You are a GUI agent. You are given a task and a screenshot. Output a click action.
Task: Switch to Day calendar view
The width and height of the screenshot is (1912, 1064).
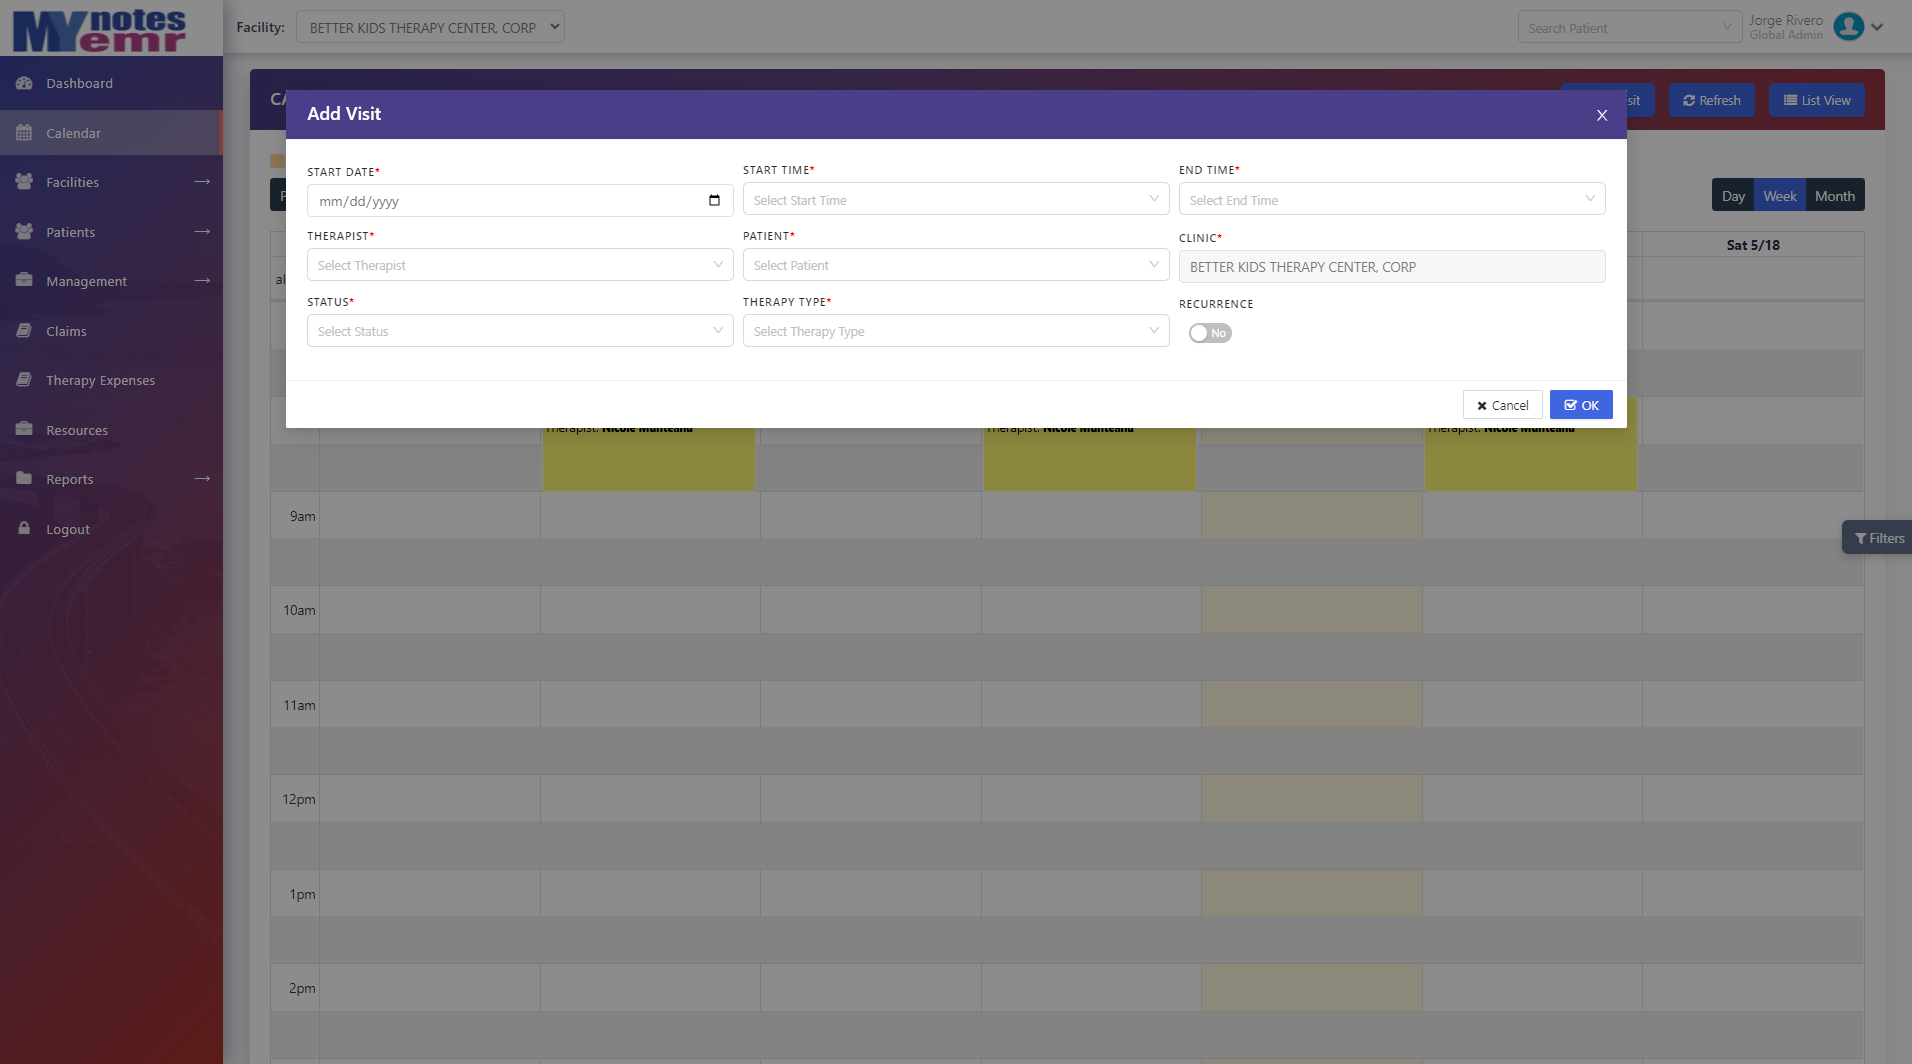pyautogui.click(x=1733, y=196)
